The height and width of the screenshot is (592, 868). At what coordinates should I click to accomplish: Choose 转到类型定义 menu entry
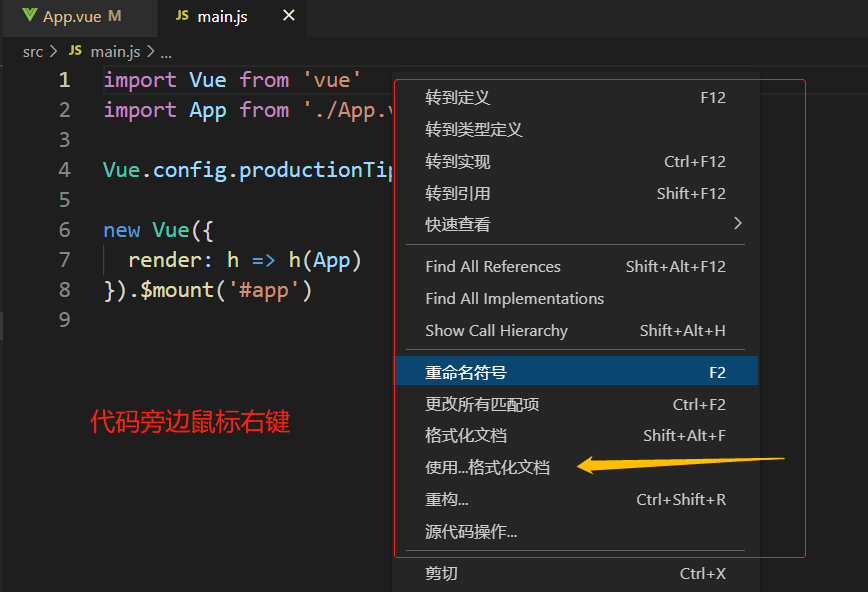tap(474, 130)
